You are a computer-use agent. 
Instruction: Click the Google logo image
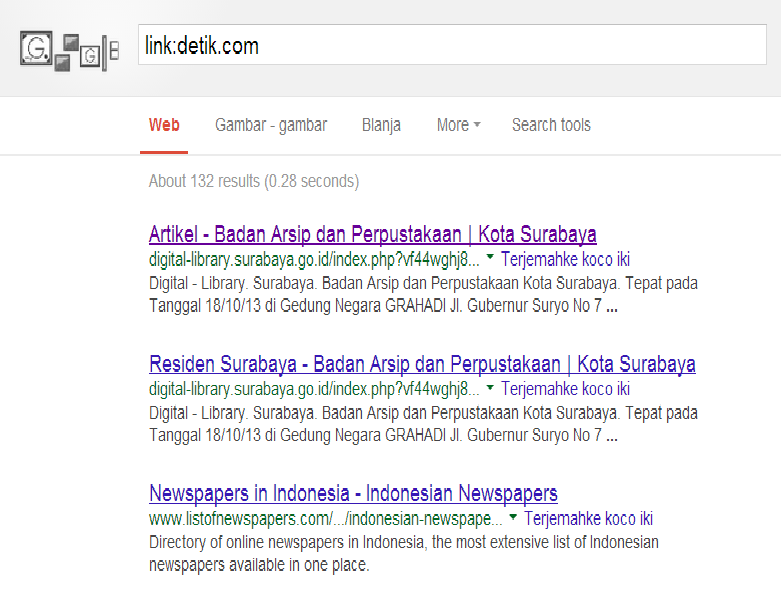click(69, 51)
